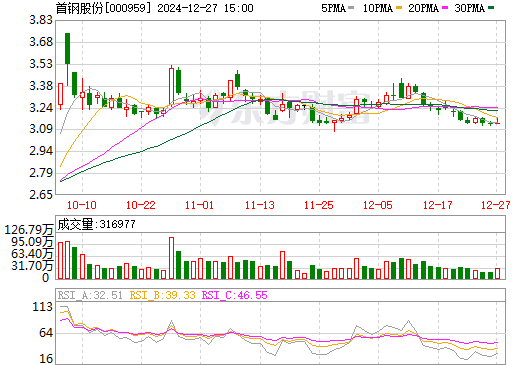Click the 2.79 price axis label
The width and height of the screenshot is (520, 365).
(41, 173)
